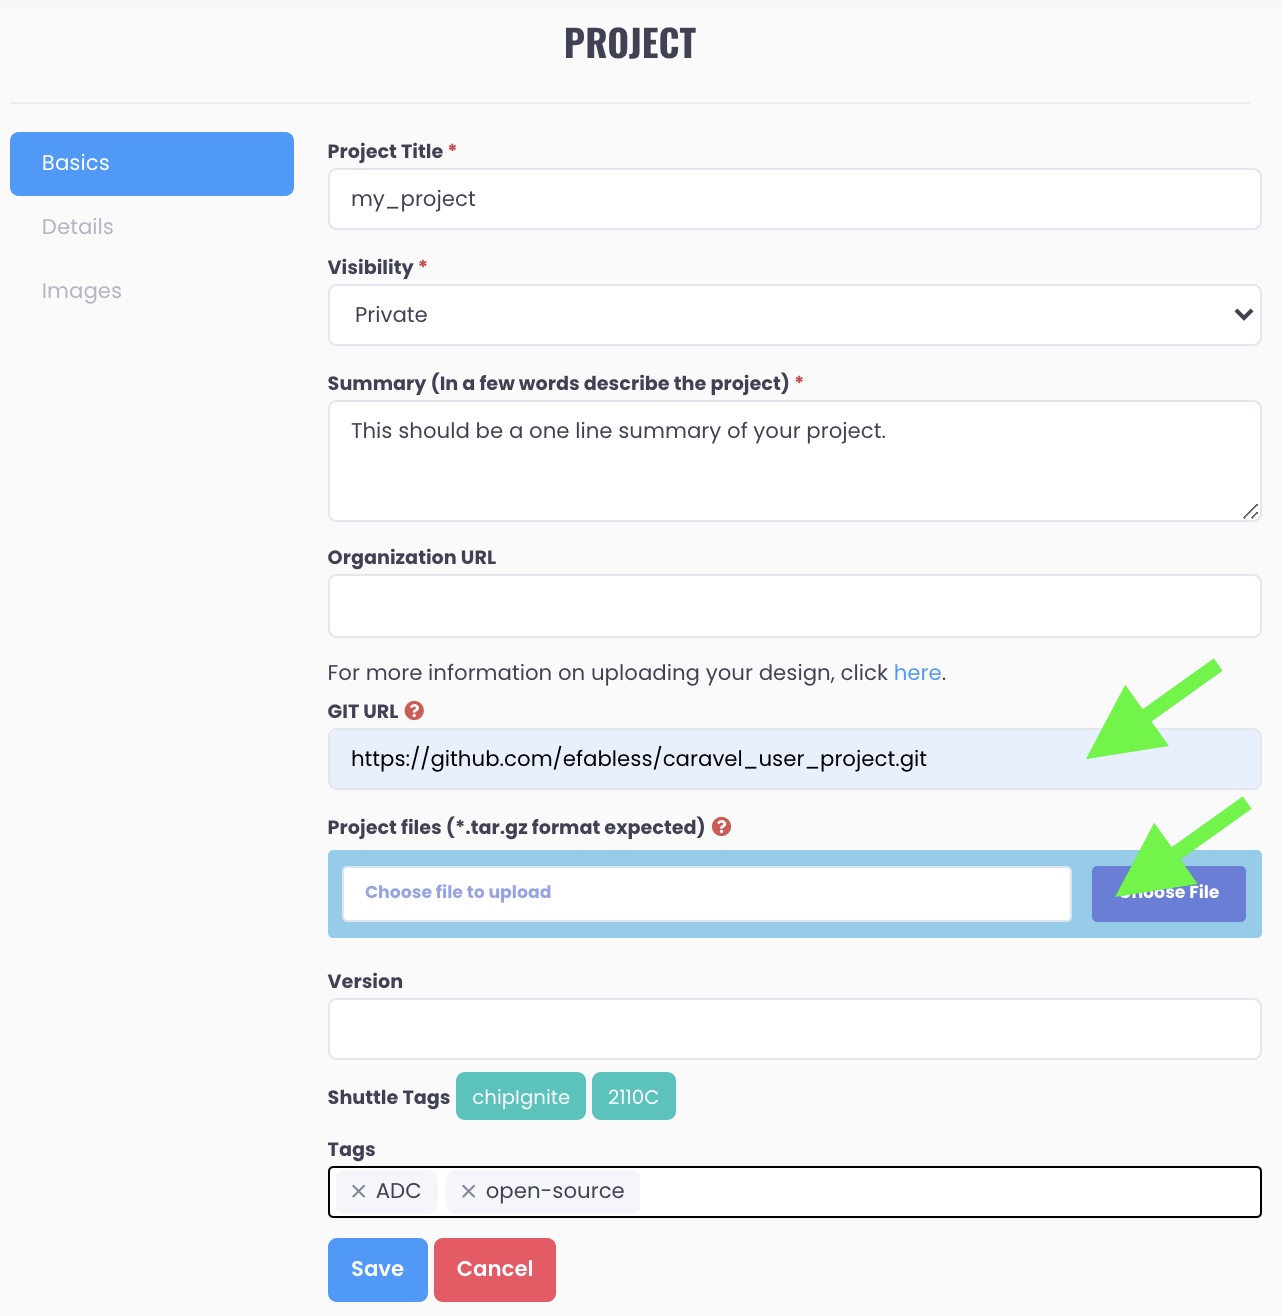The image size is (1282, 1316).
Task: Go to the Images tab
Action: pyautogui.click(x=82, y=291)
